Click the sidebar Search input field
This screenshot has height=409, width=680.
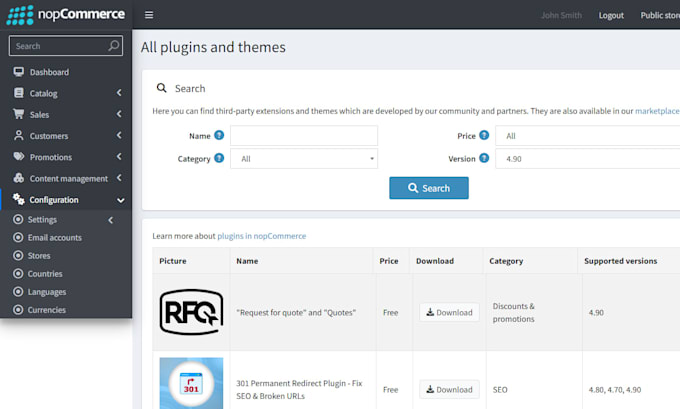tap(65, 46)
